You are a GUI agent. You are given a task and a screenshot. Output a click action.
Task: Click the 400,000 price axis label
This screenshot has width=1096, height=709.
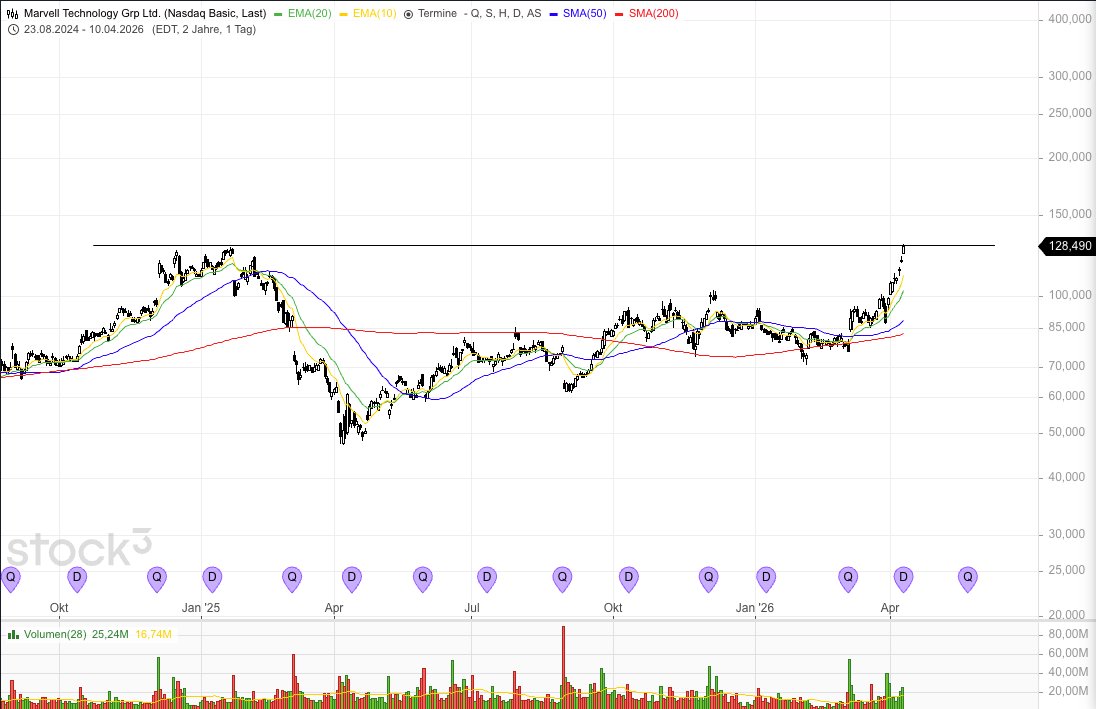click(1069, 20)
